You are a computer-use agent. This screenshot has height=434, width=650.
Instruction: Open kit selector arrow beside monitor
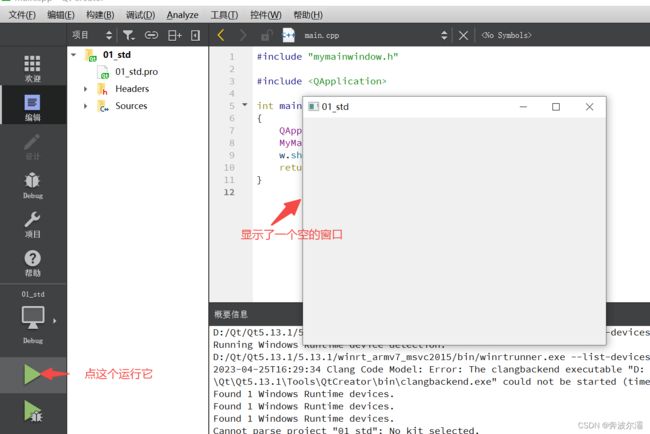[x=54, y=320]
